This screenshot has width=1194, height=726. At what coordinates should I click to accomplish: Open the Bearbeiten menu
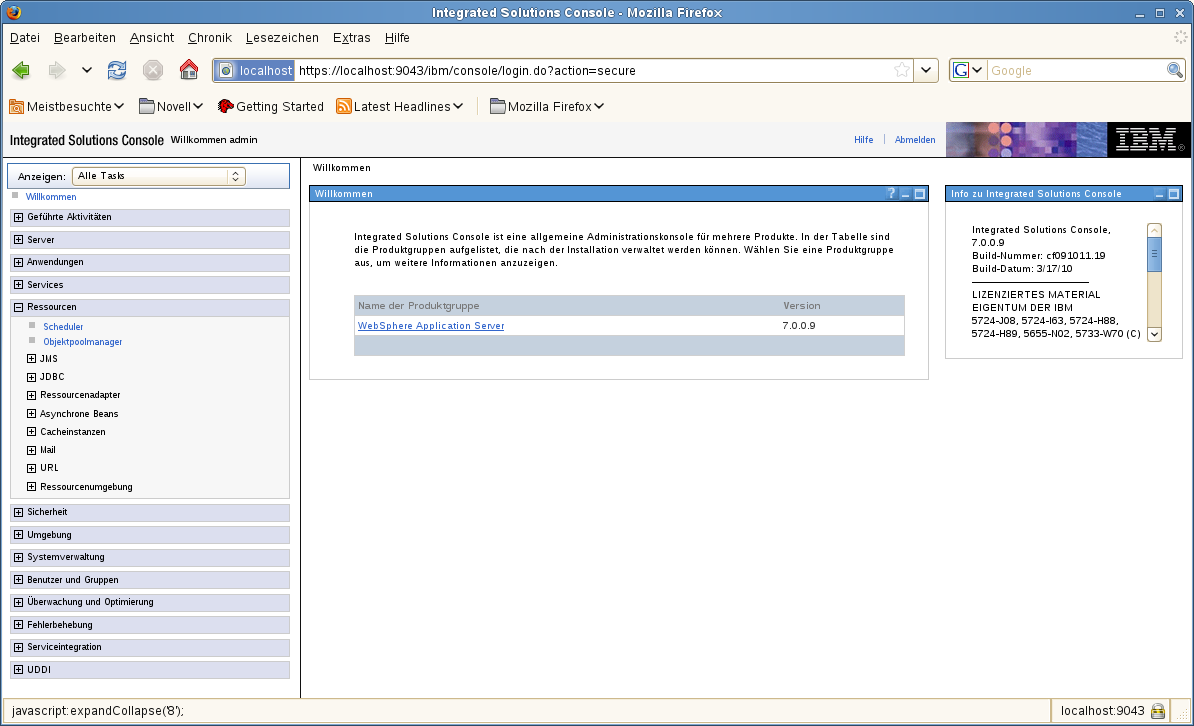[x=85, y=37]
